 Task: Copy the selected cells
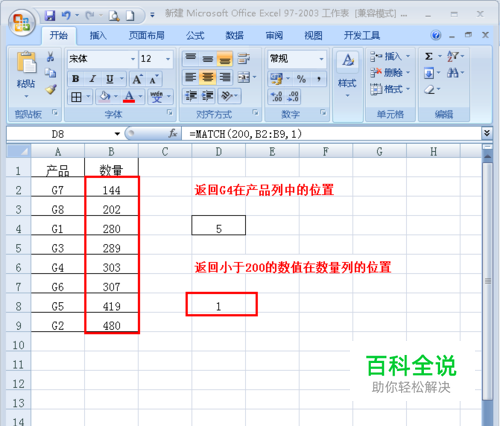(x=50, y=73)
